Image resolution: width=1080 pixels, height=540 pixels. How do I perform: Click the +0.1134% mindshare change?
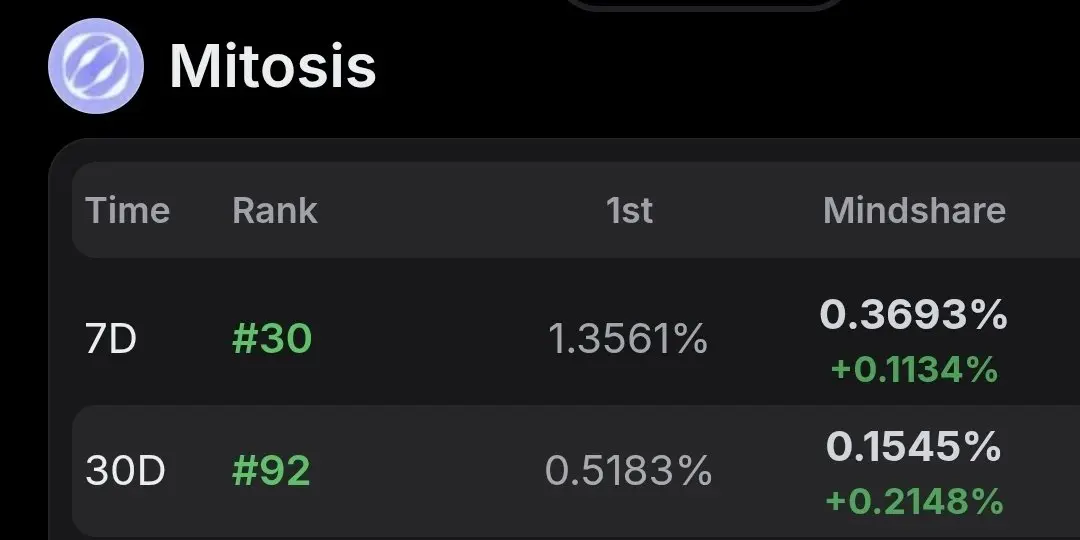pos(914,369)
